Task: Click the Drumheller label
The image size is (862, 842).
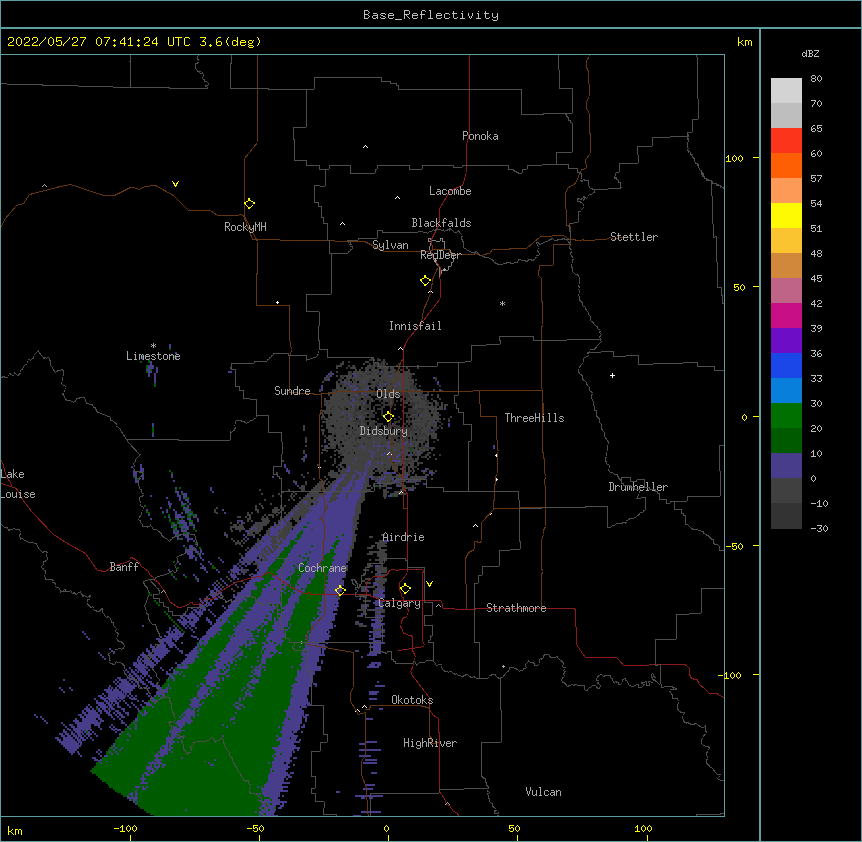Action: pos(638,487)
